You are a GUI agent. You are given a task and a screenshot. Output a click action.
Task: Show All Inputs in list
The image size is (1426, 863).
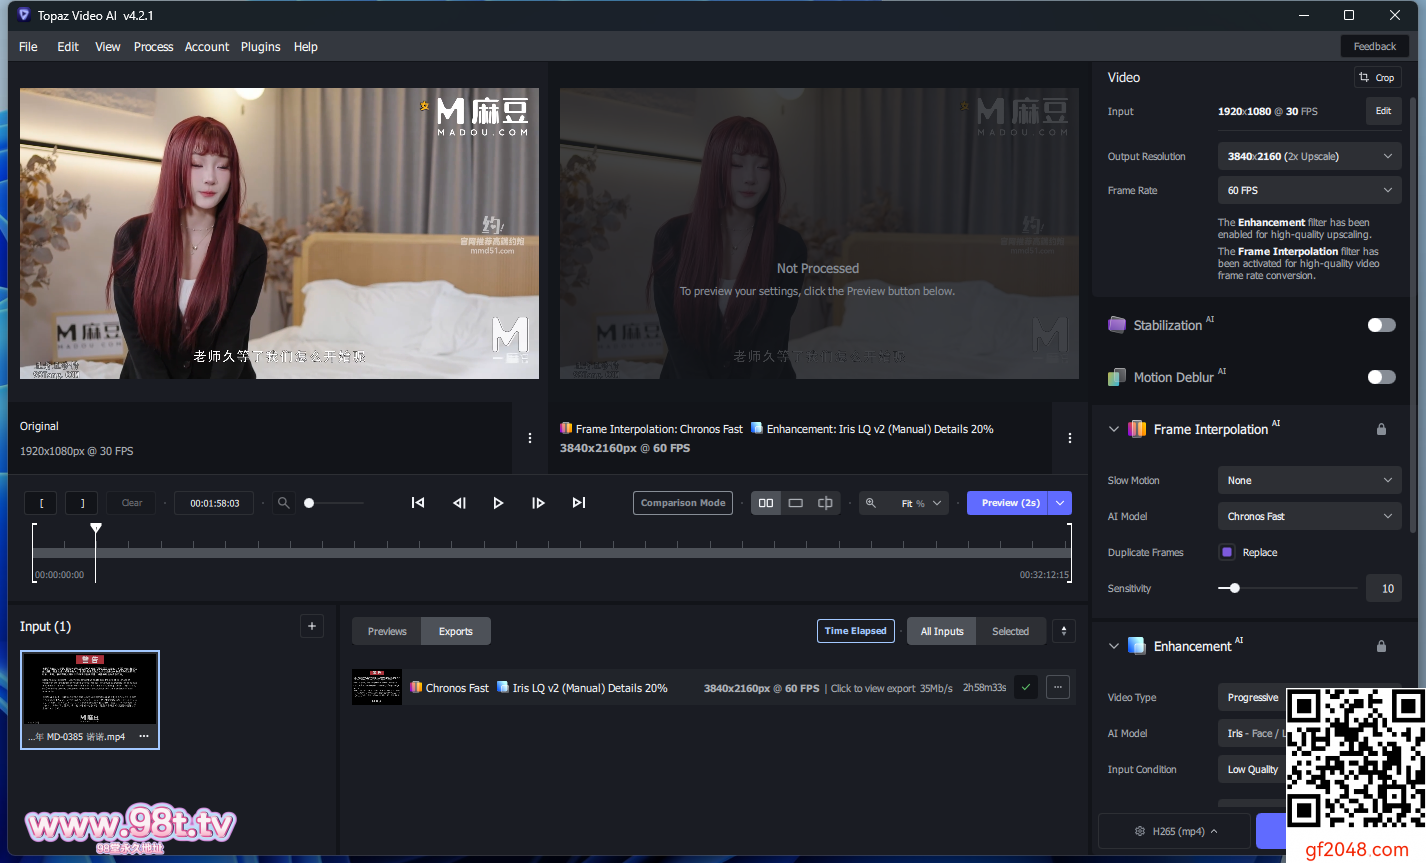coord(942,631)
